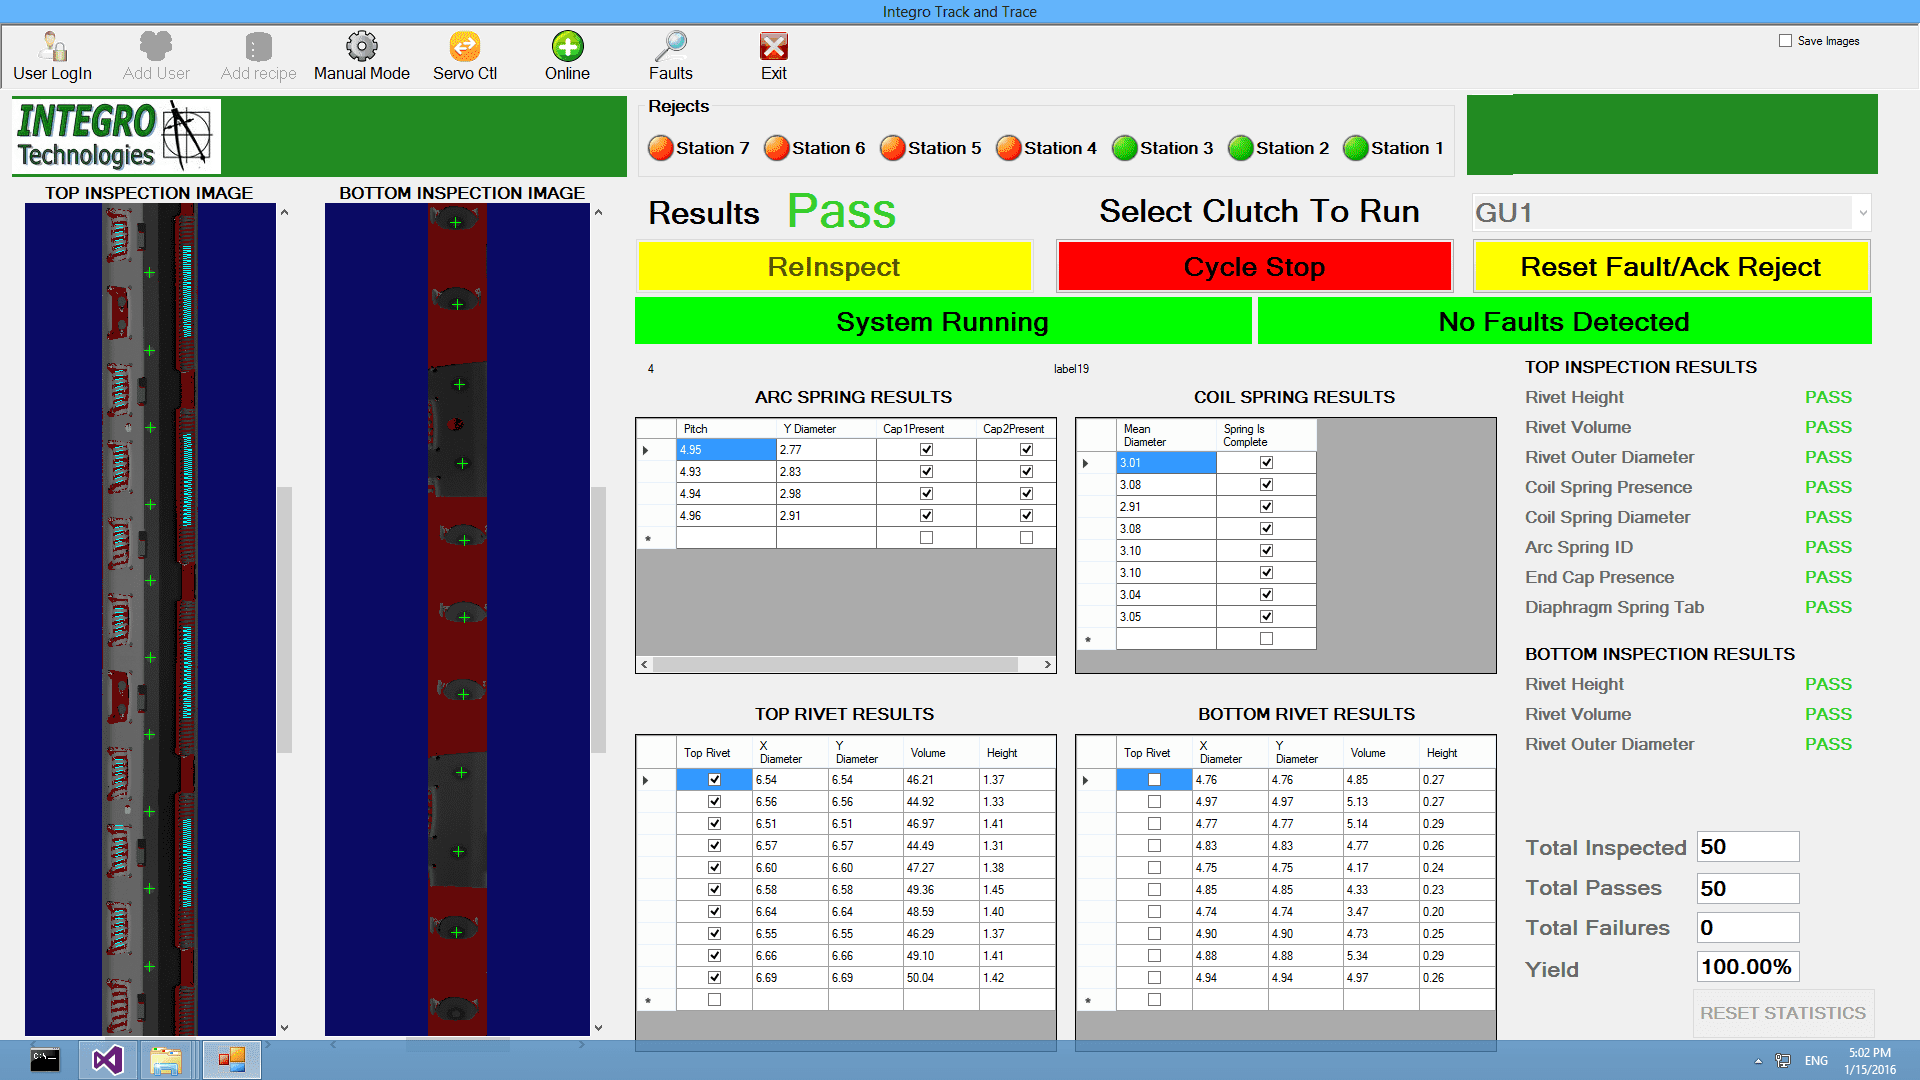Image resolution: width=1920 pixels, height=1080 pixels.
Task: Toggle first Top Rivet checkbox in bottom rivet results
Action: point(1154,780)
